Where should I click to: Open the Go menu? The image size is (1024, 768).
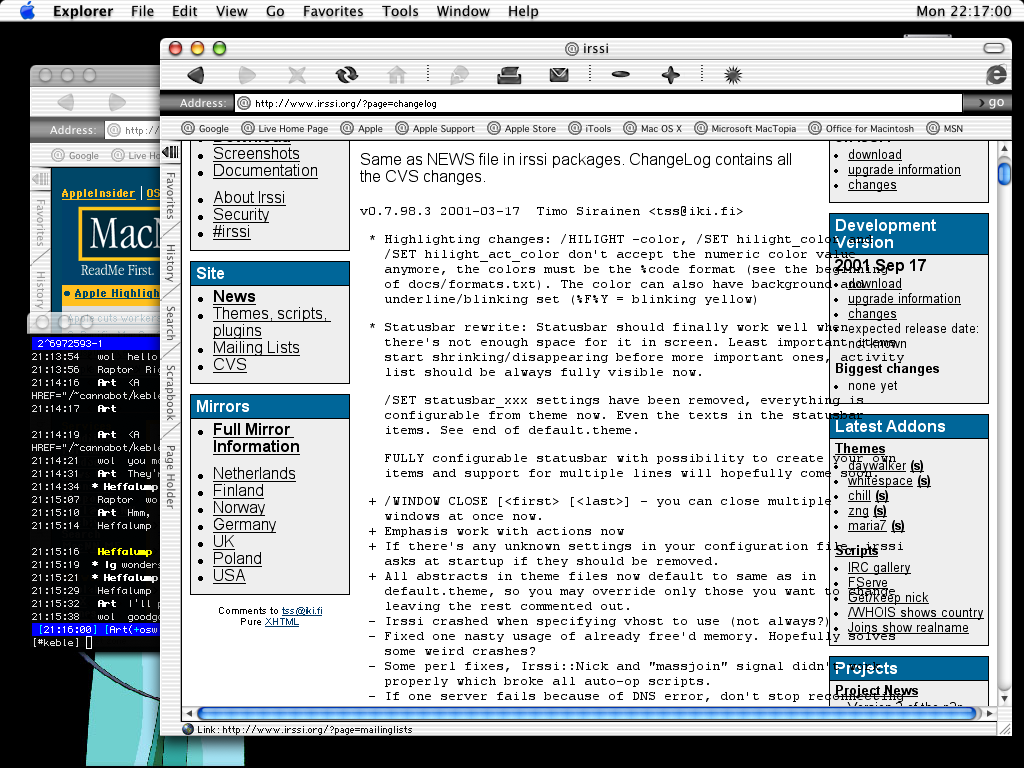[x=275, y=11]
